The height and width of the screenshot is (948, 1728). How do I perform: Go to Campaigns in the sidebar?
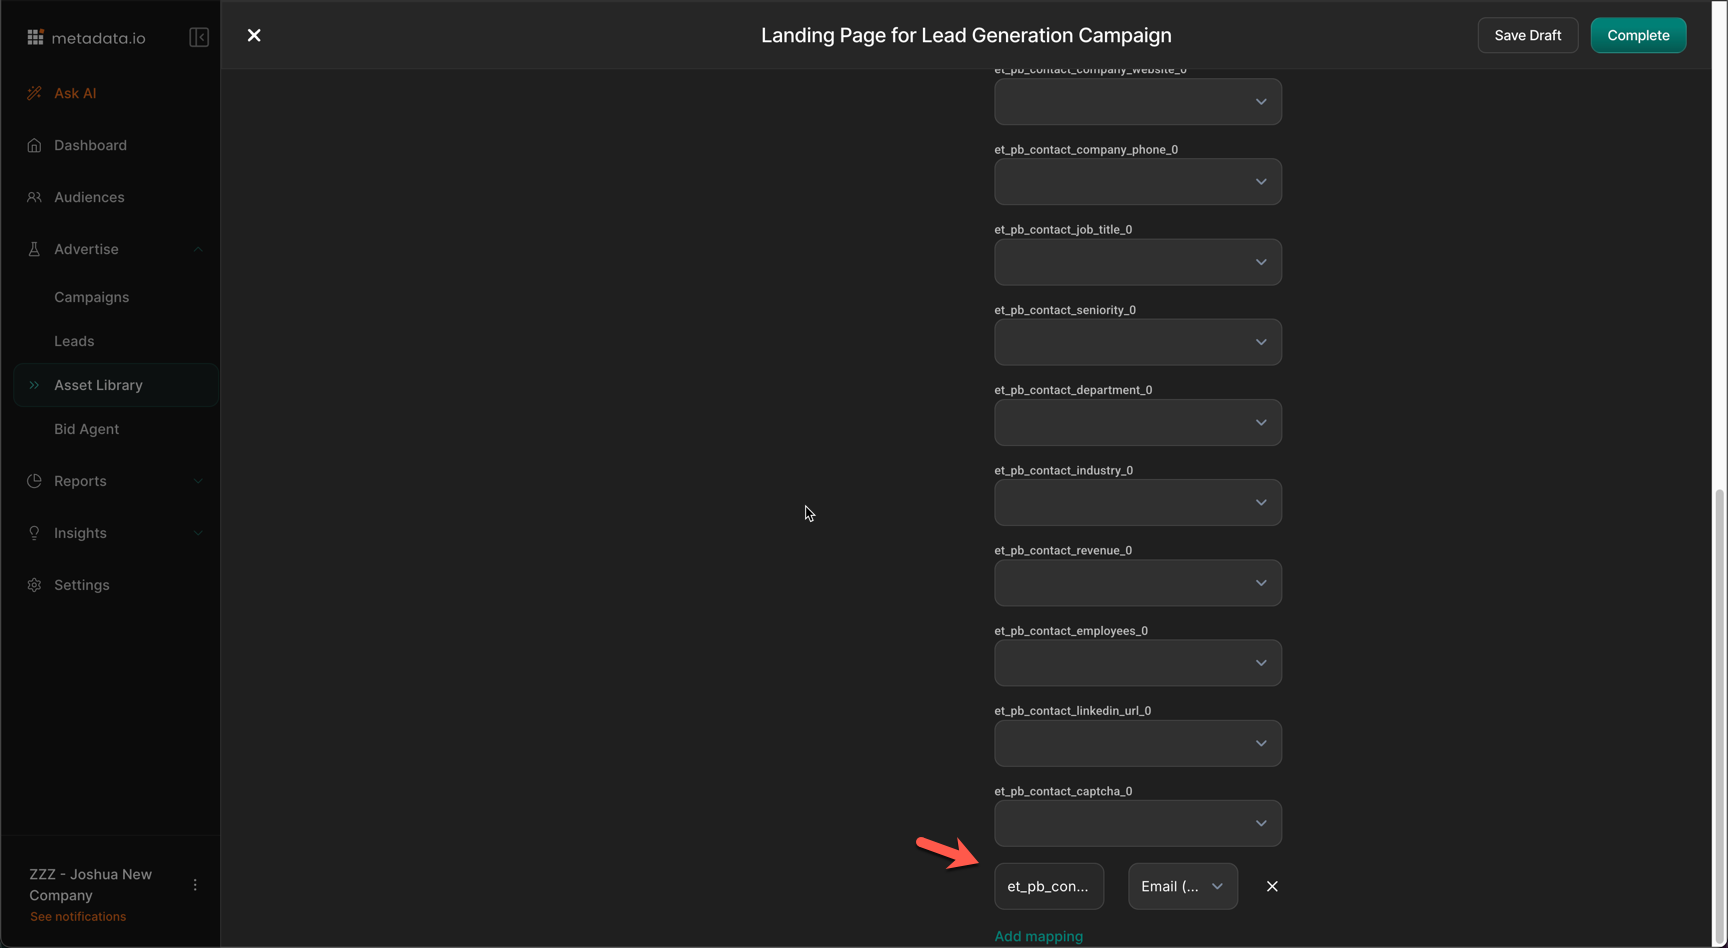pos(91,297)
